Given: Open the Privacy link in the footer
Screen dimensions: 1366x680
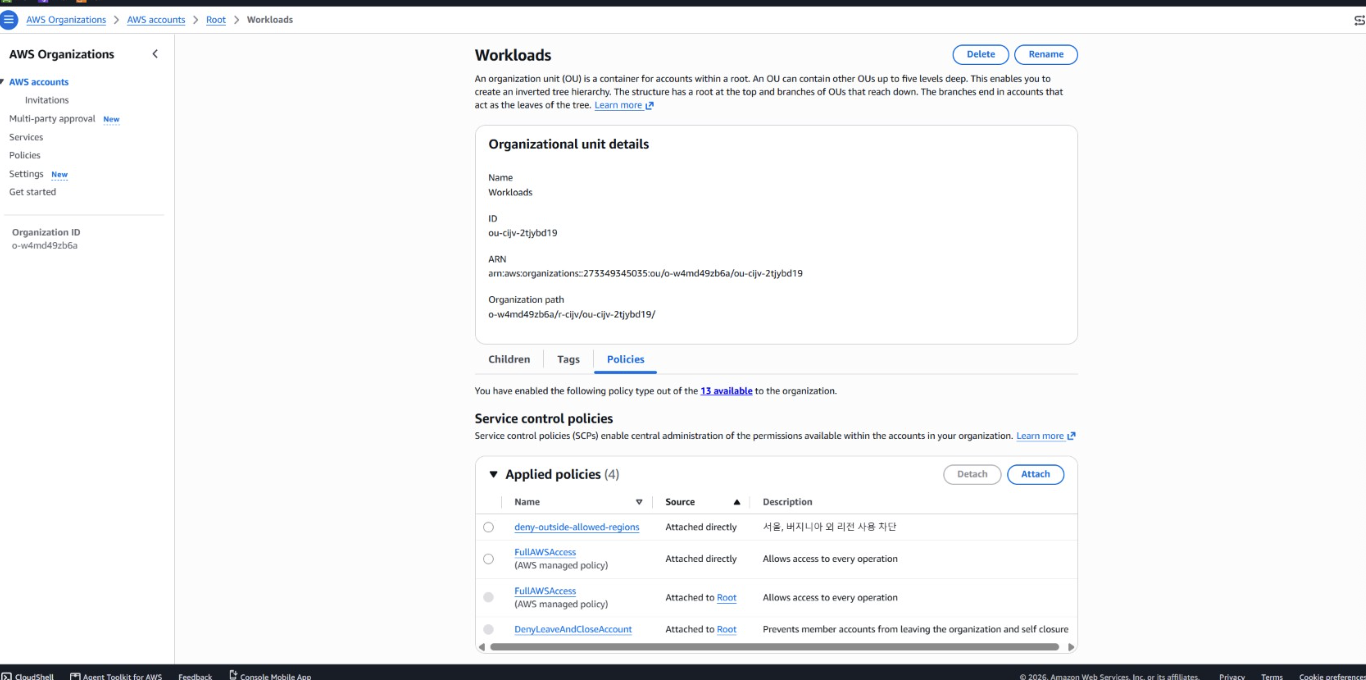Looking at the screenshot, I should pyautogui.click(x=1232, y=676).
